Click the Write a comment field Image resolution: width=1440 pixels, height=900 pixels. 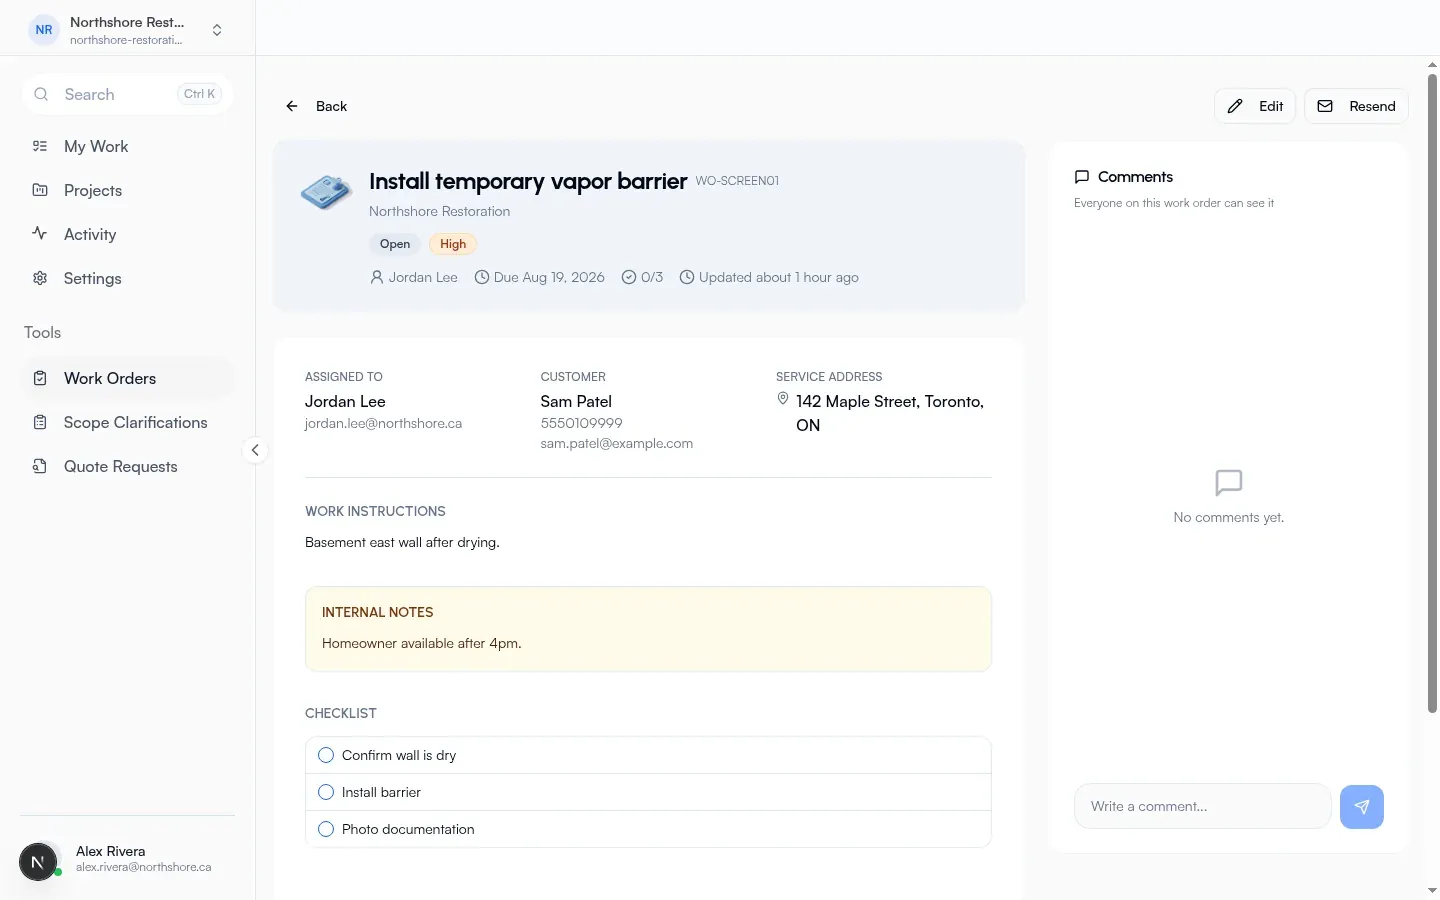coord(1202,806)
